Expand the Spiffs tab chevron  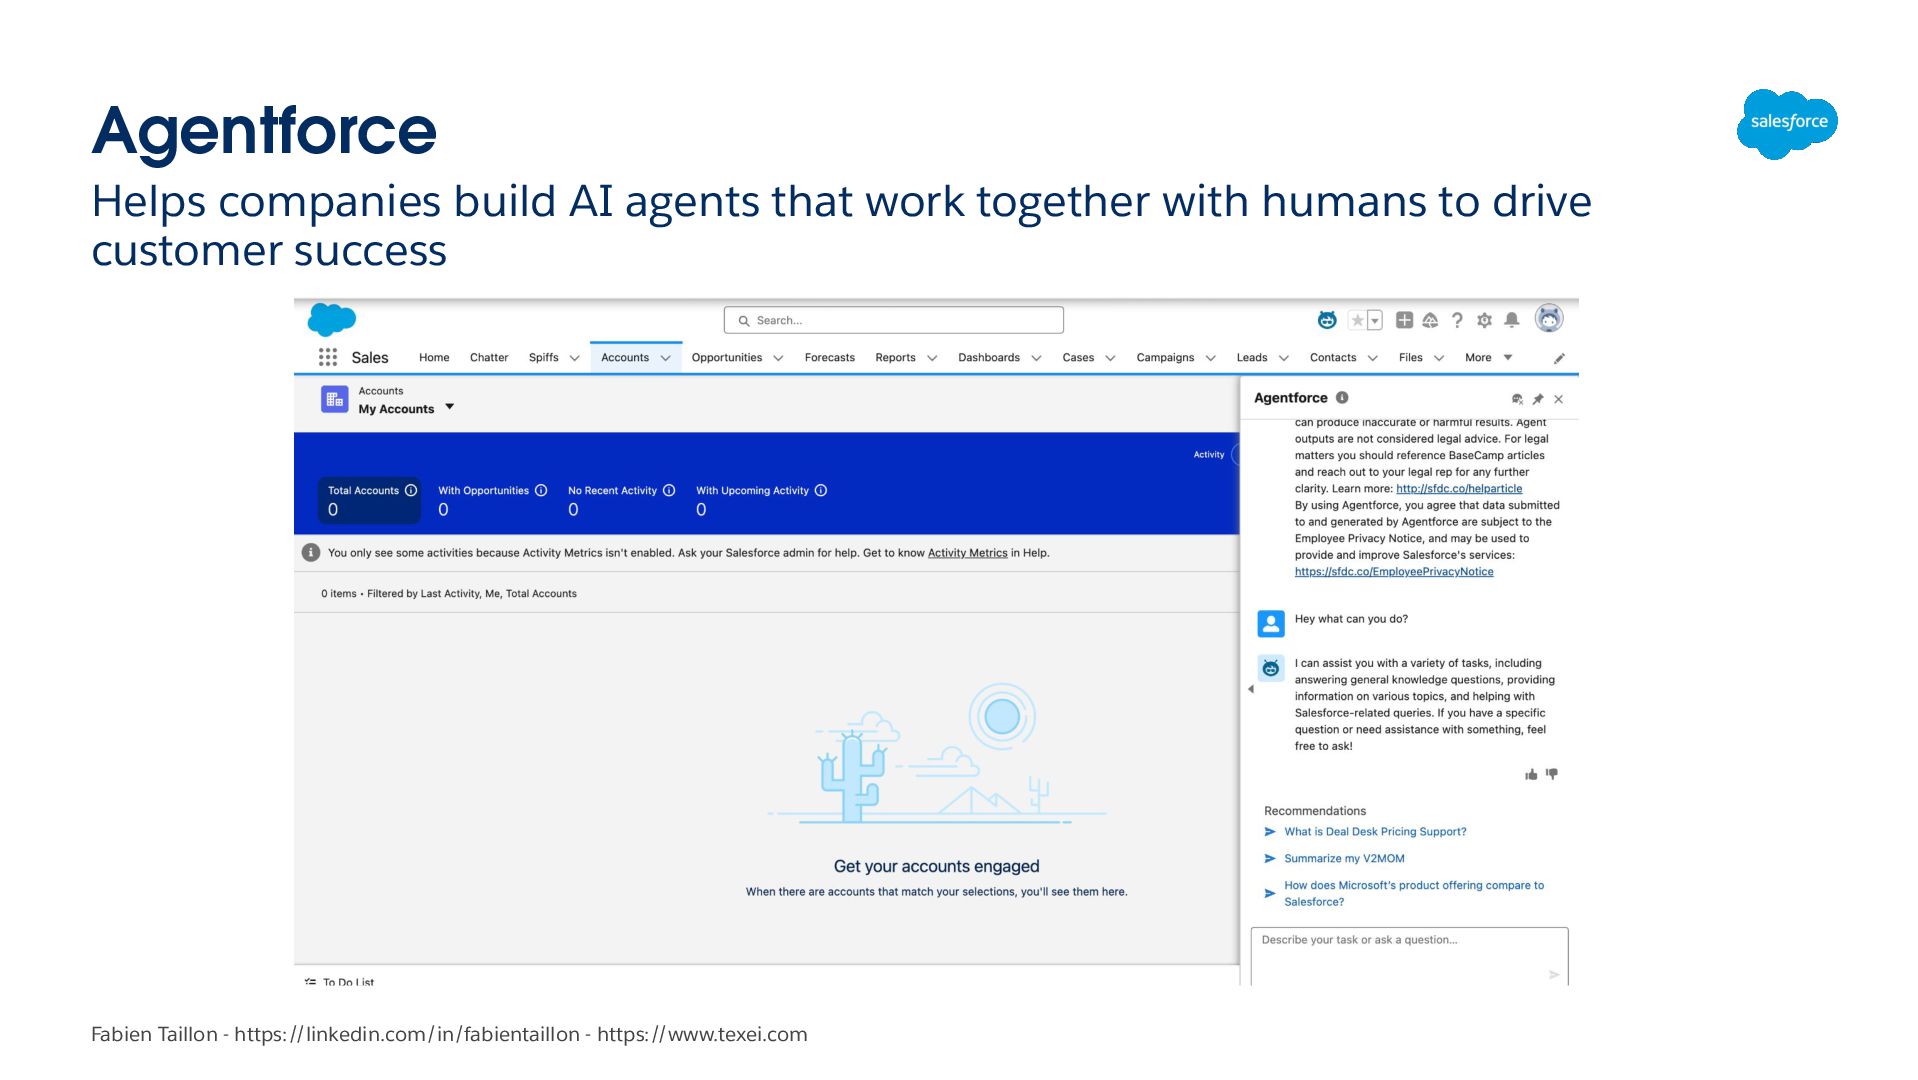tap(574, 358)
